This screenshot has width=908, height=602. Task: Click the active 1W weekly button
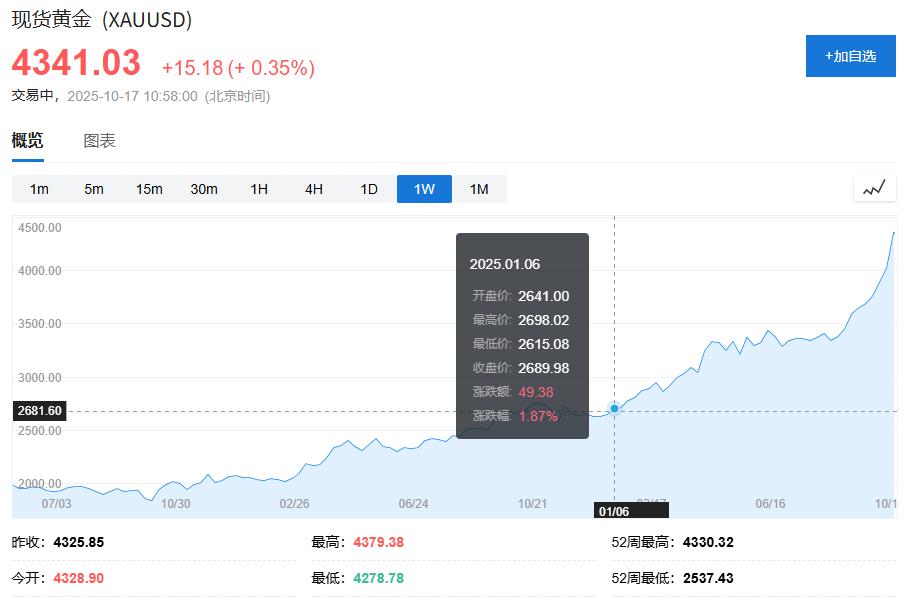point(424,189)
